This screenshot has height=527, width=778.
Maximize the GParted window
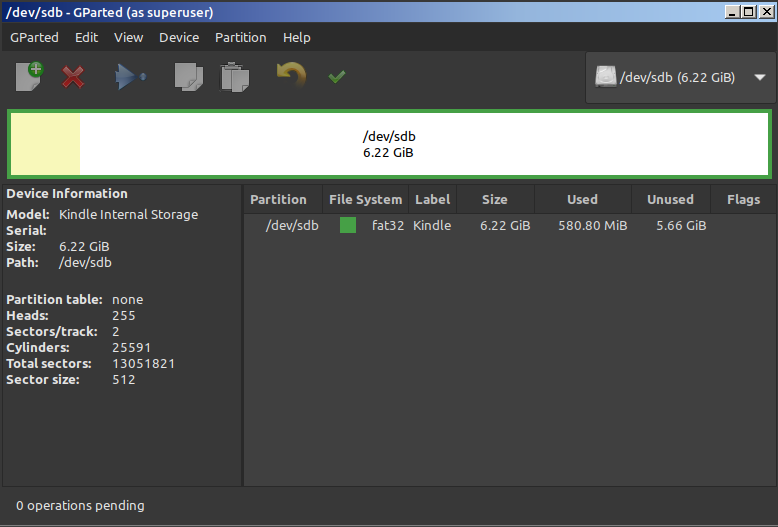[x=749, y=11]
